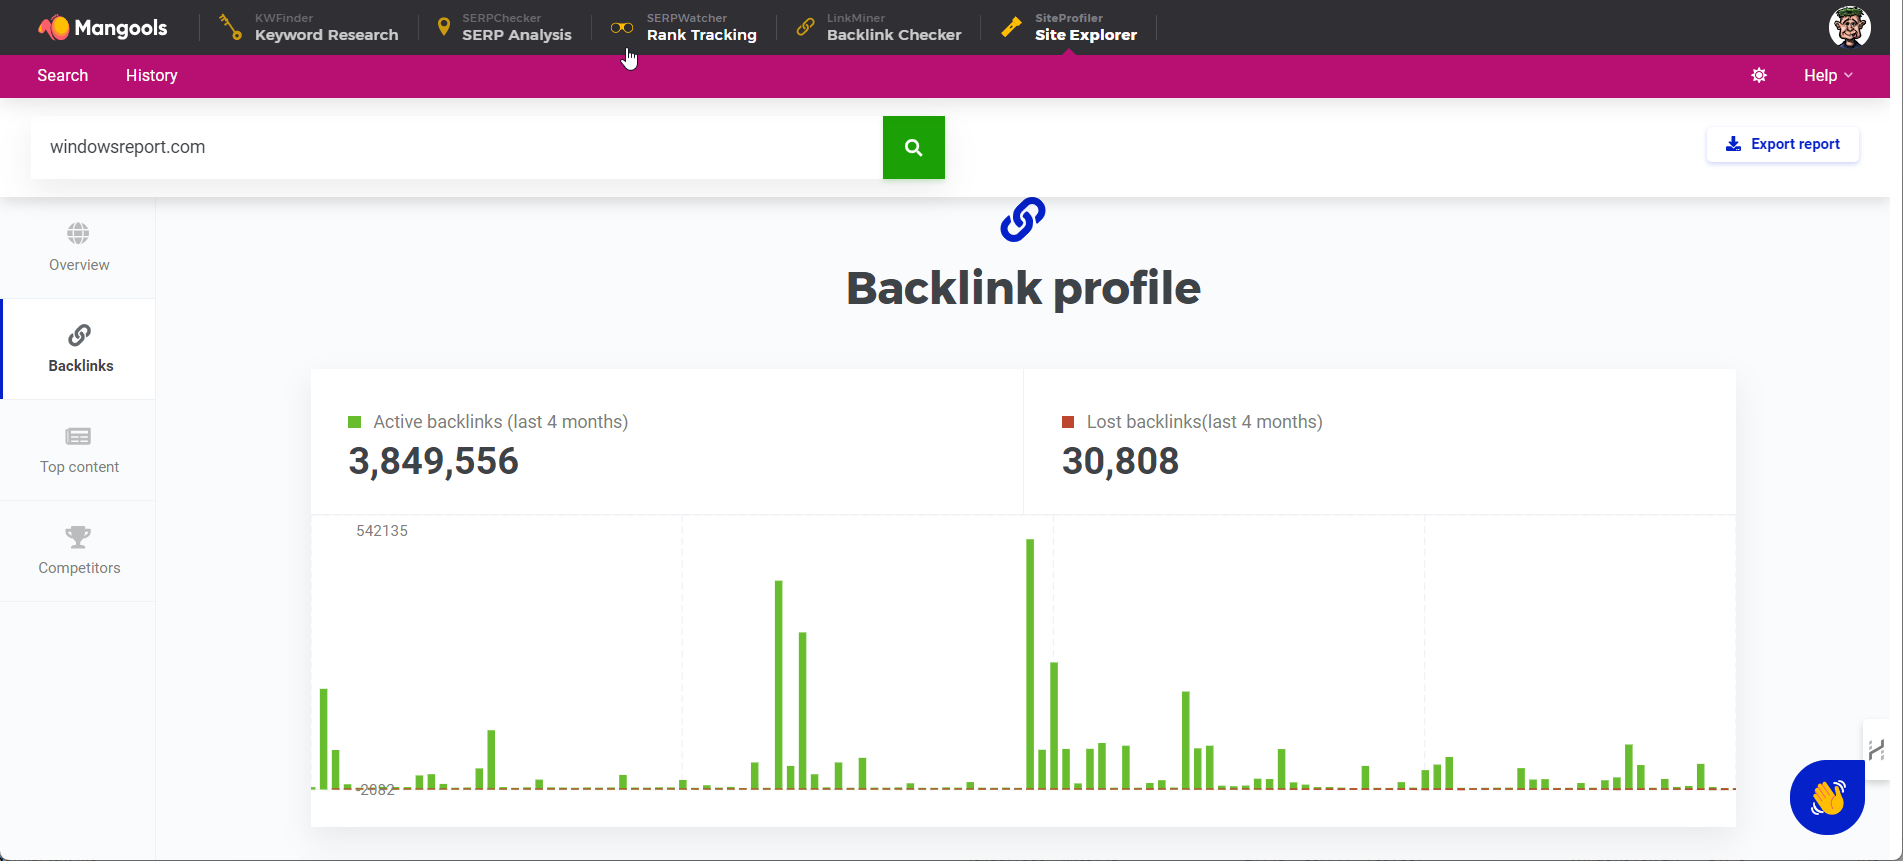This screenshot has height=861, width=1903.
Task: Expand the Help dropdown menu
Action: (x=1828, y=76)
